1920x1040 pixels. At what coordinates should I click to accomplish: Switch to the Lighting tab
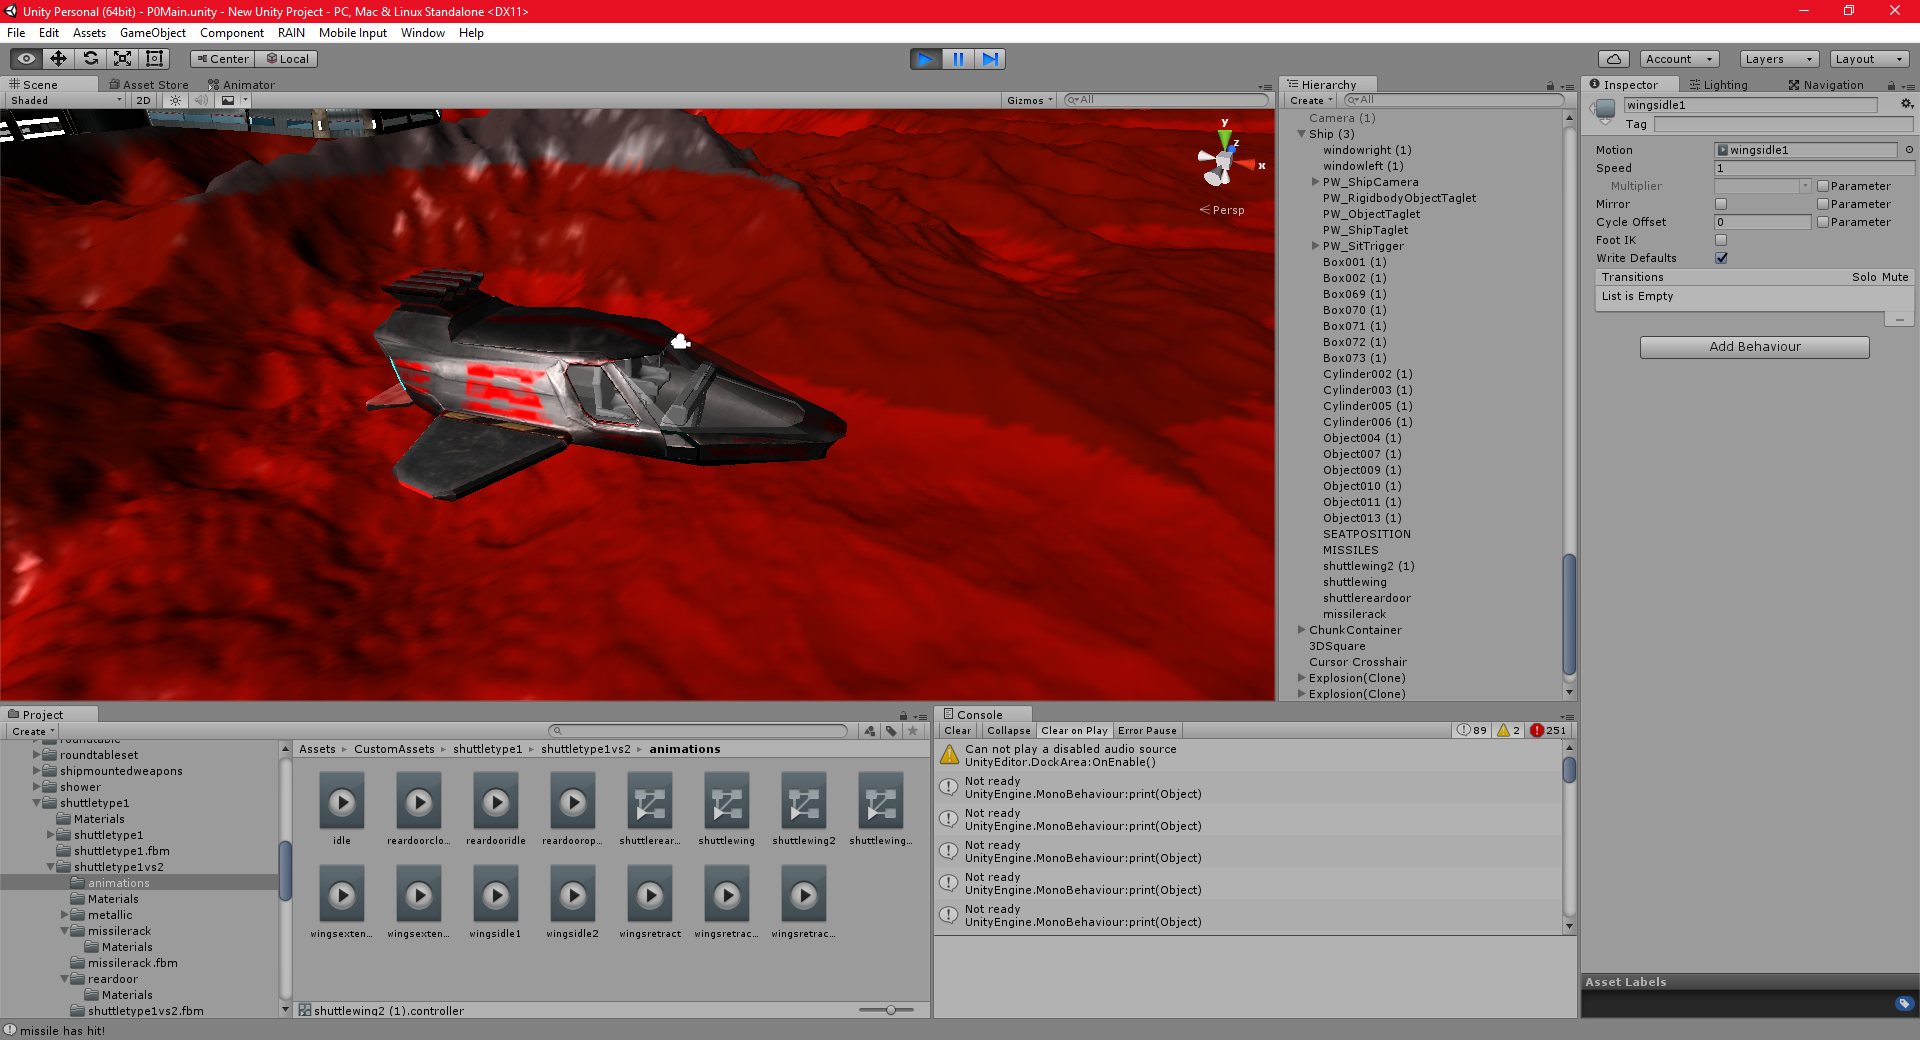(1718, 85)
